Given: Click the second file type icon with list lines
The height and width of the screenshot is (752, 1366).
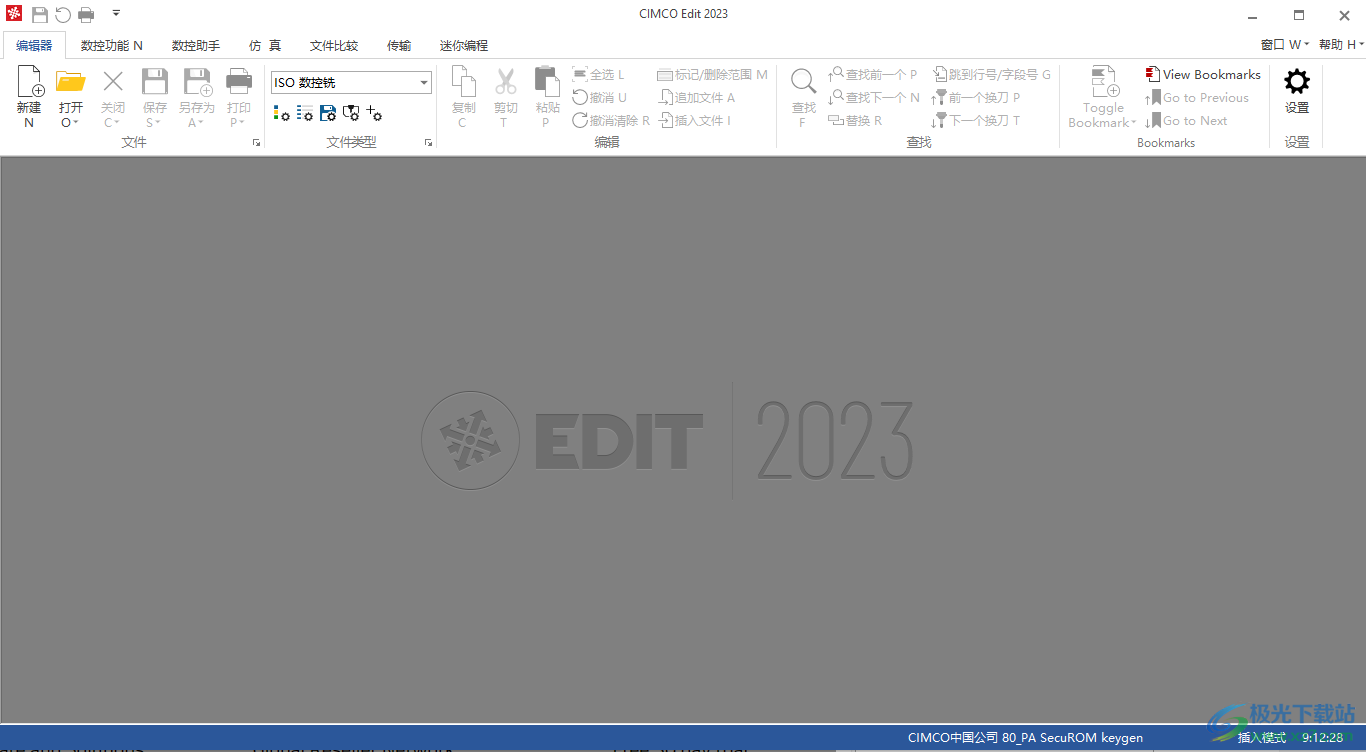Looking at the screenshot, I should click(305, 113).
